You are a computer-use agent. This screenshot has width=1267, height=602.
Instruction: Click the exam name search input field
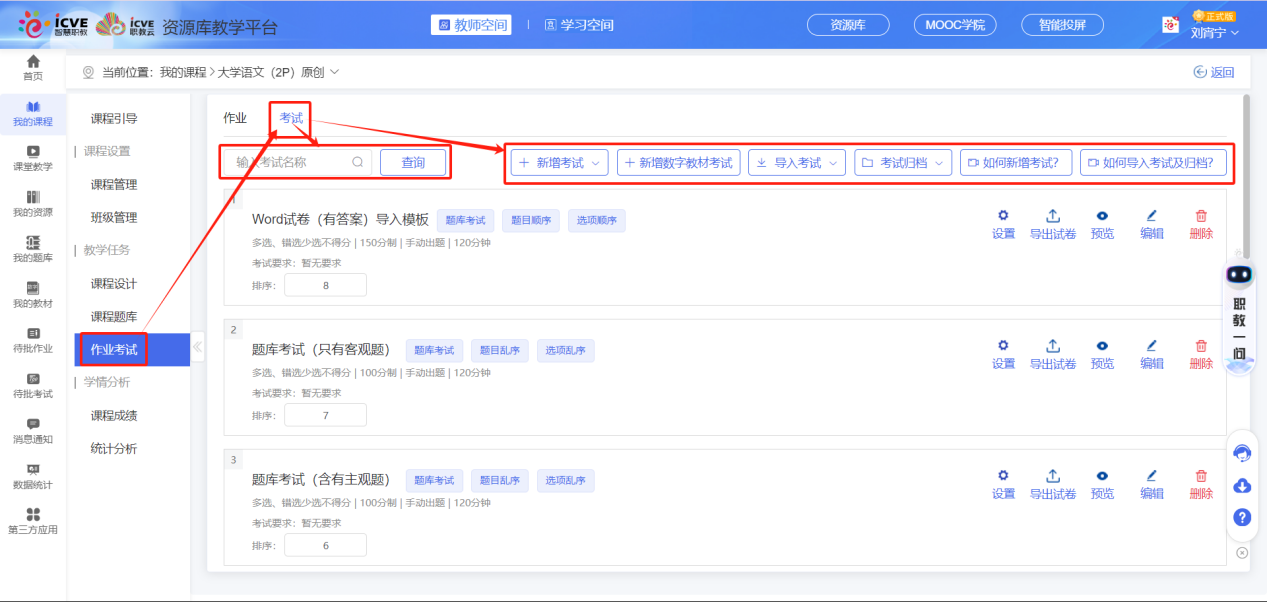click(x=290, y=162)
